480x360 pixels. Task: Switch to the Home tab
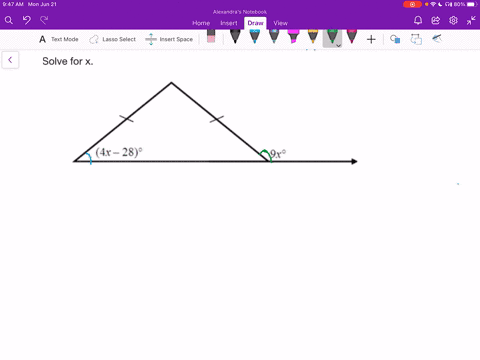click(201, 23)
